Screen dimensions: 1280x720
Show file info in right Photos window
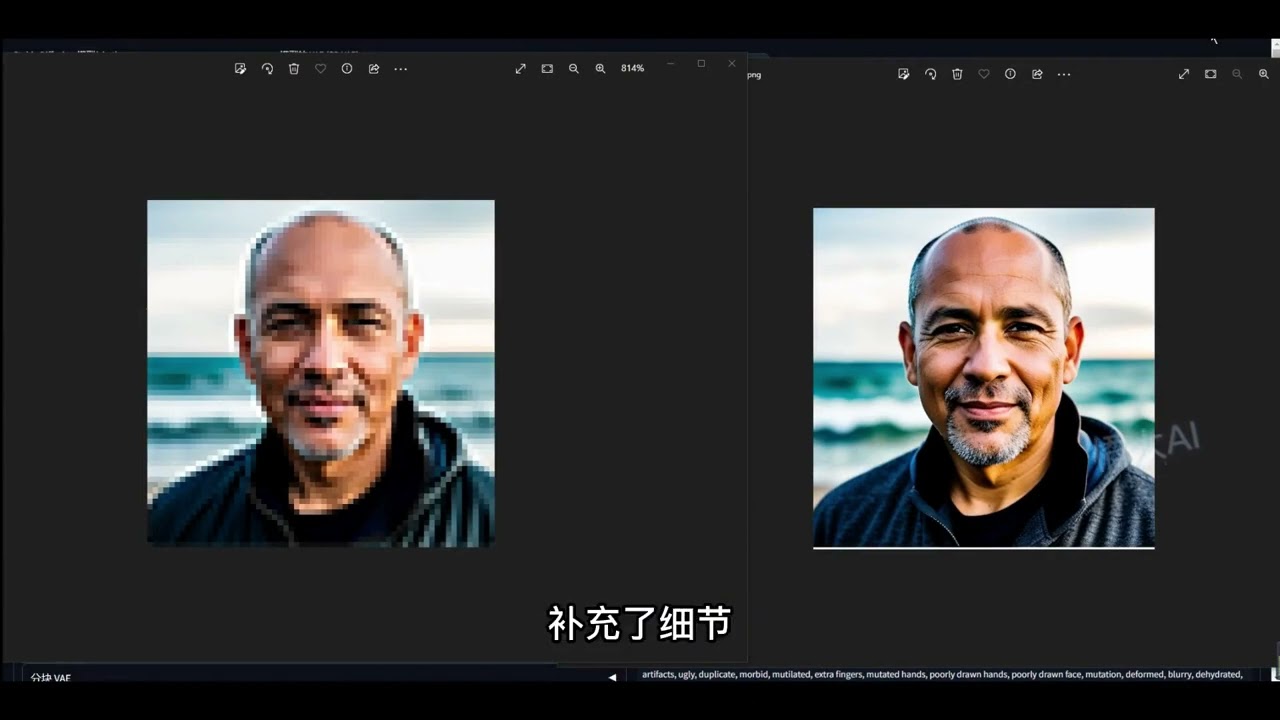pos(1010,74)
